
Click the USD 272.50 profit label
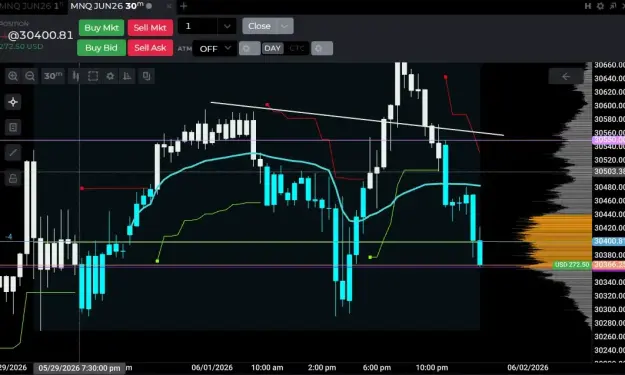coord(572,265)
